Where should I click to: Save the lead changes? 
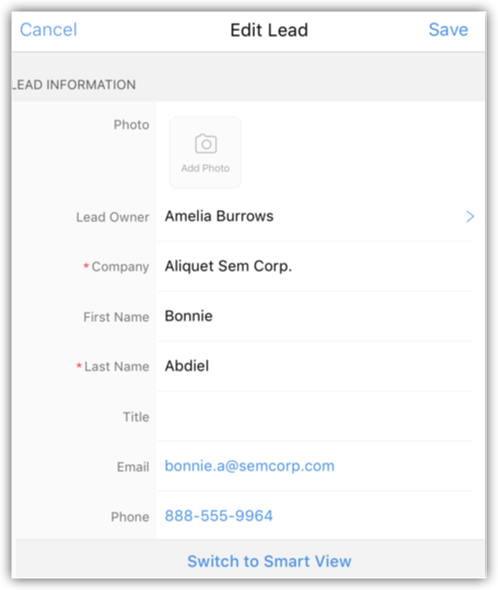pos(448,30)
